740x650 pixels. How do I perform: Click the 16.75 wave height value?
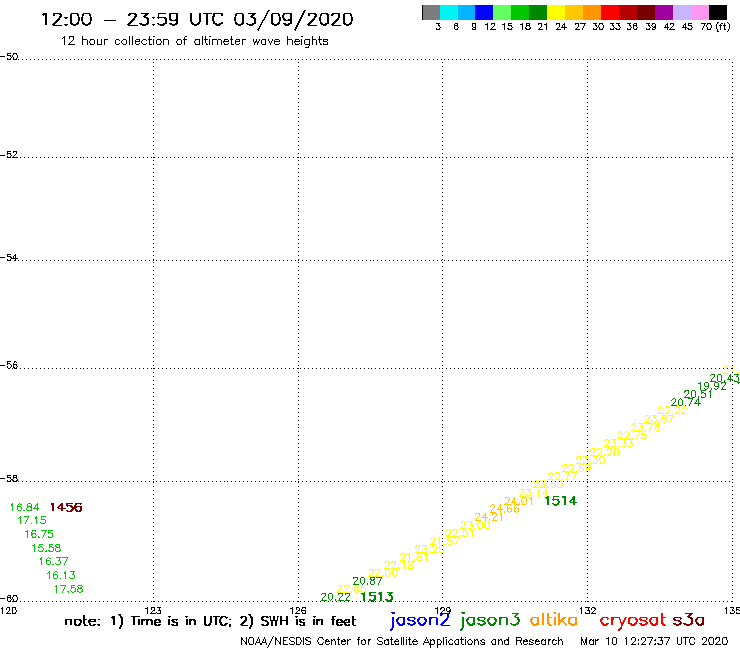coord(39,534)
